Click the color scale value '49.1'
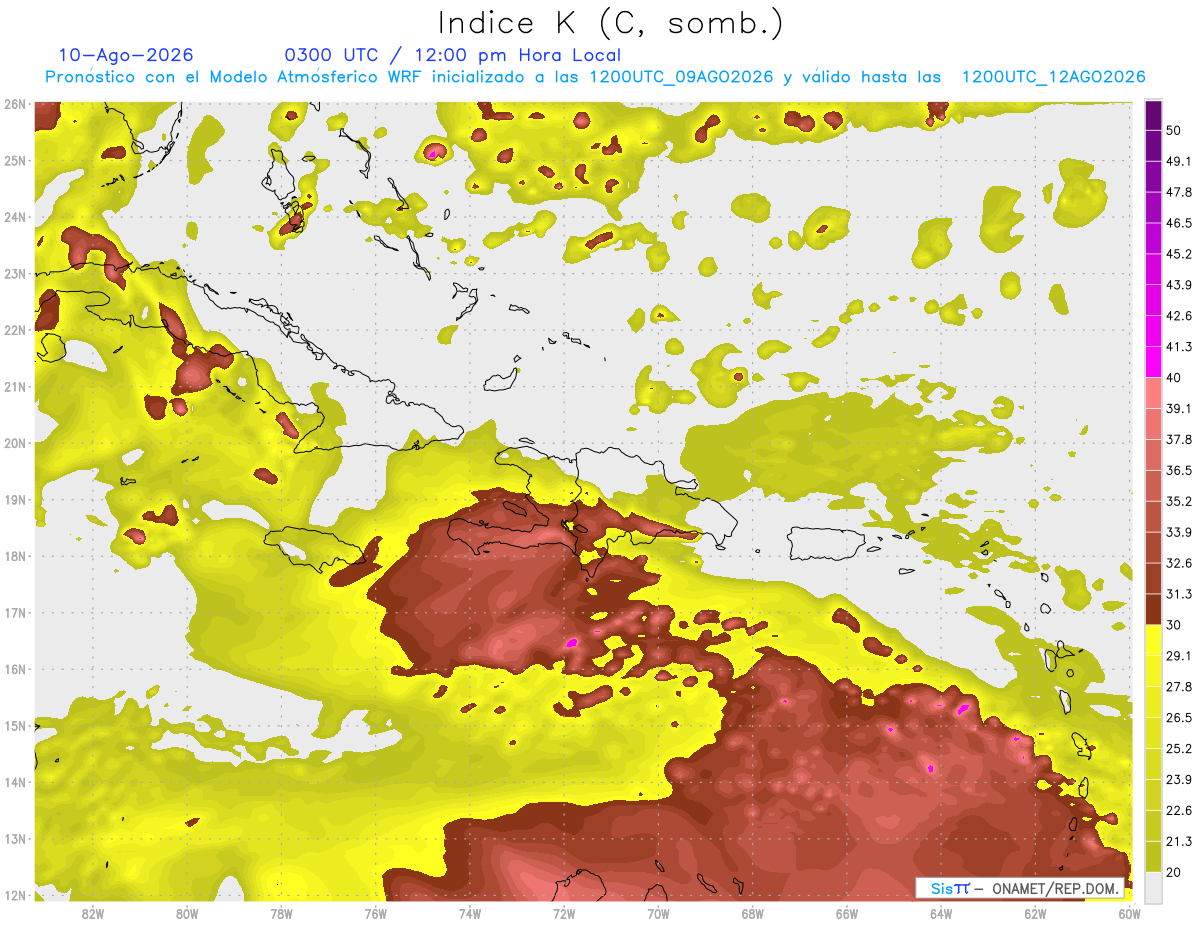 pos(1178,162)
